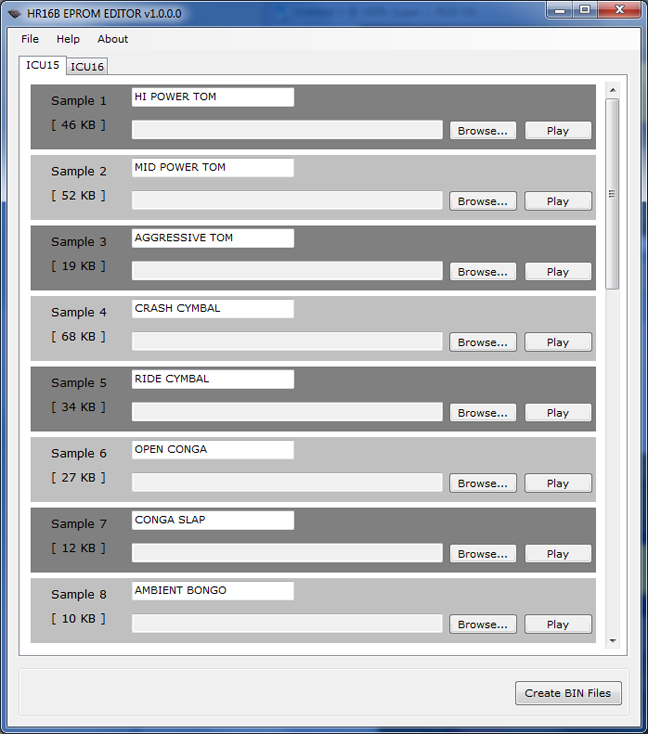The height and width of the screenshot is (734, 648).
Task: Click the vertical scrollbar thumb
Action: coord(612,194)
